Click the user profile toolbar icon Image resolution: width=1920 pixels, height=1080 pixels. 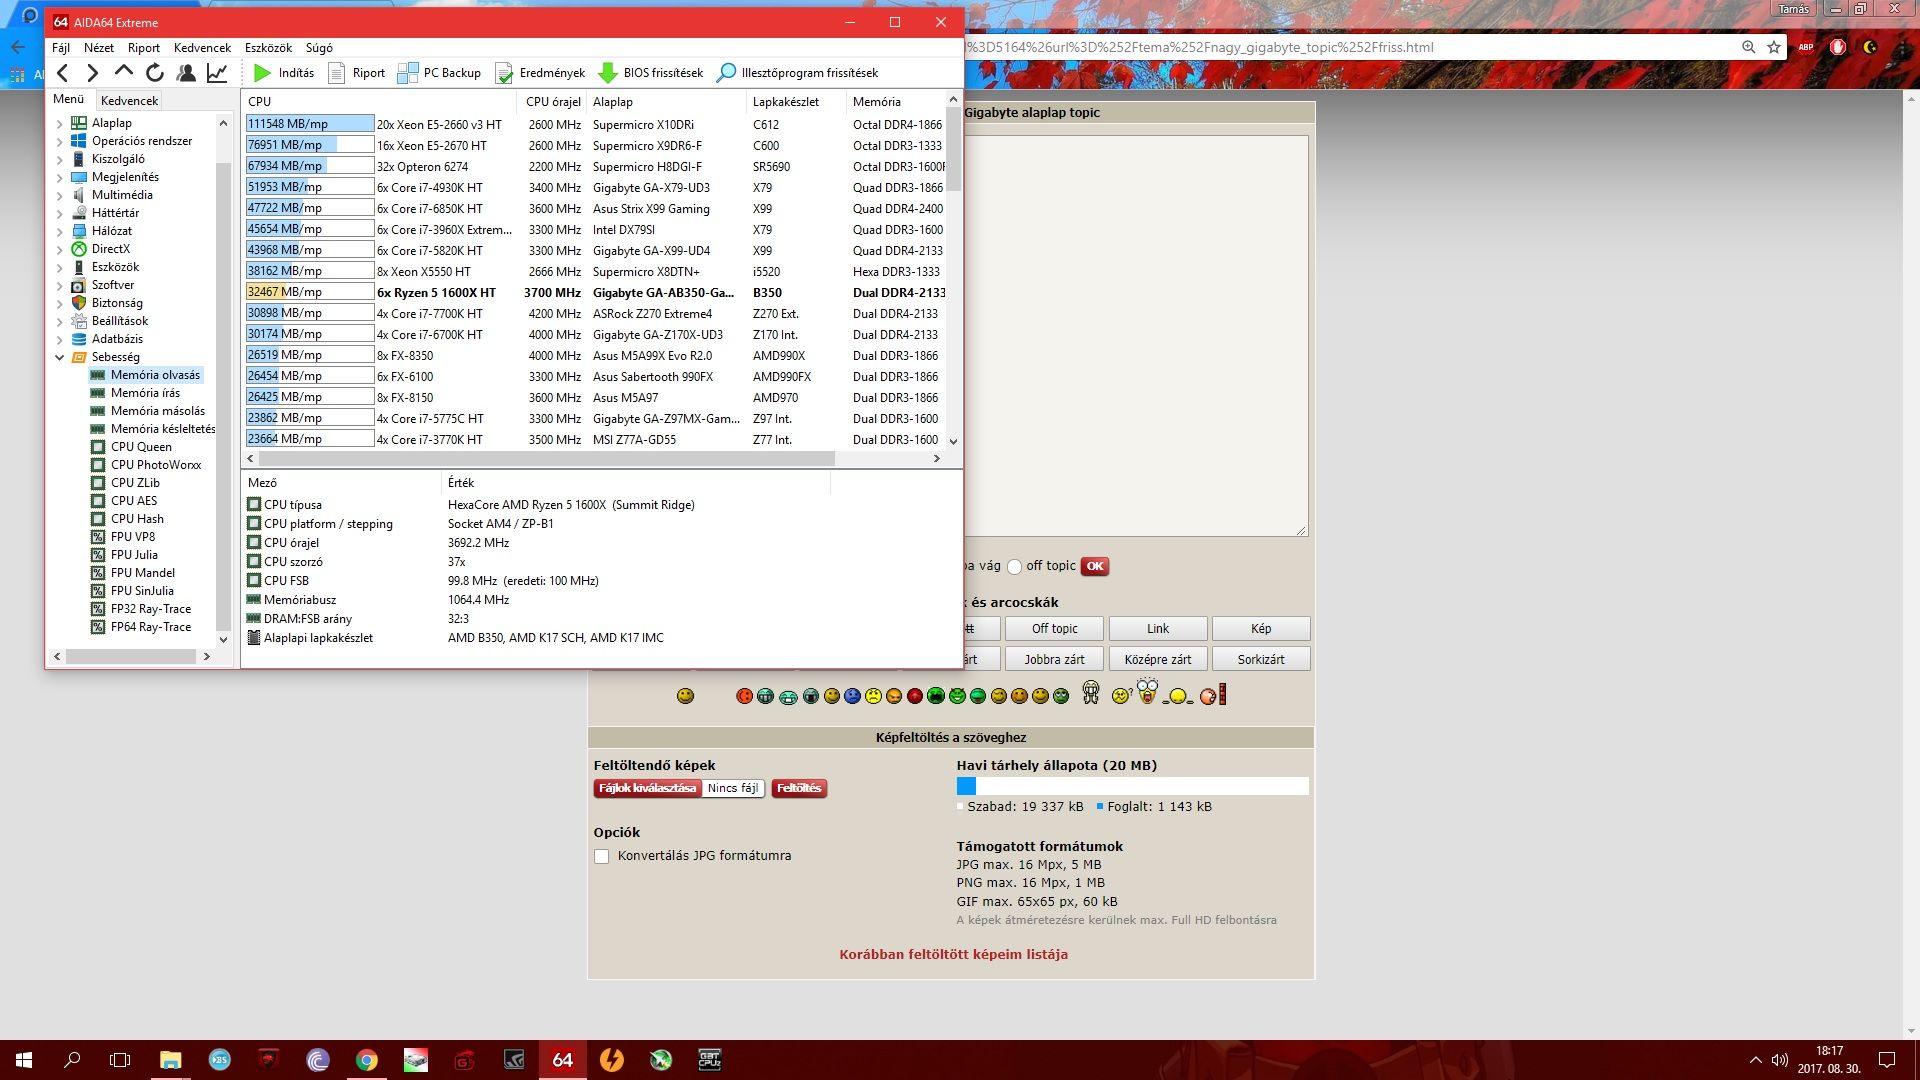186,73
